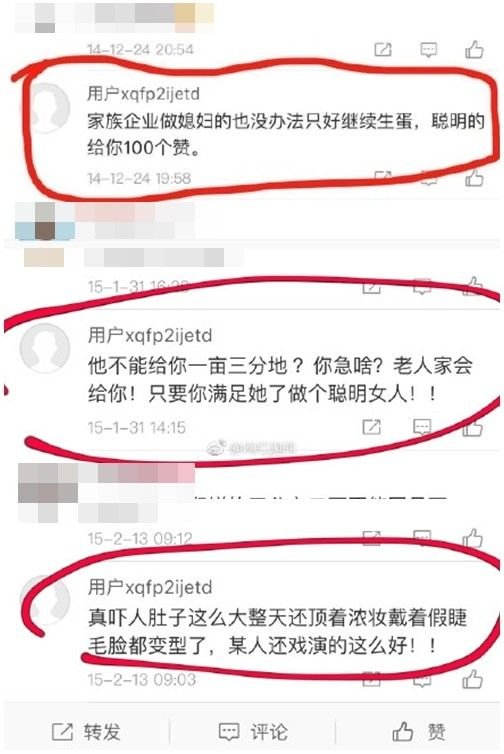
Task: Open the 家族企业做媳妇 comment text
Action: (x=286, y=134)
